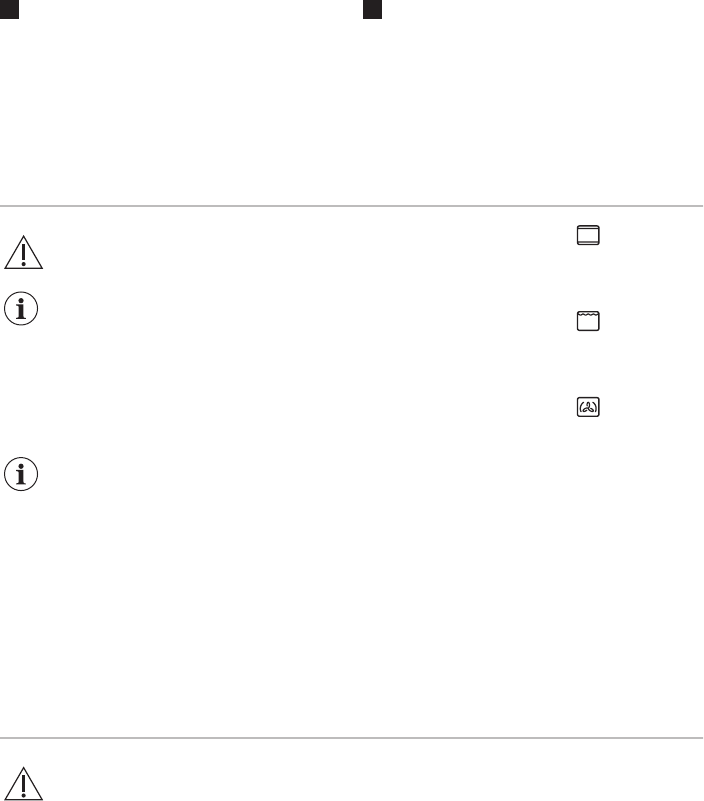Viewport: 704px width, 801px height.
Task: Click the info symbol below the first warning
Action: pos(21,309)
